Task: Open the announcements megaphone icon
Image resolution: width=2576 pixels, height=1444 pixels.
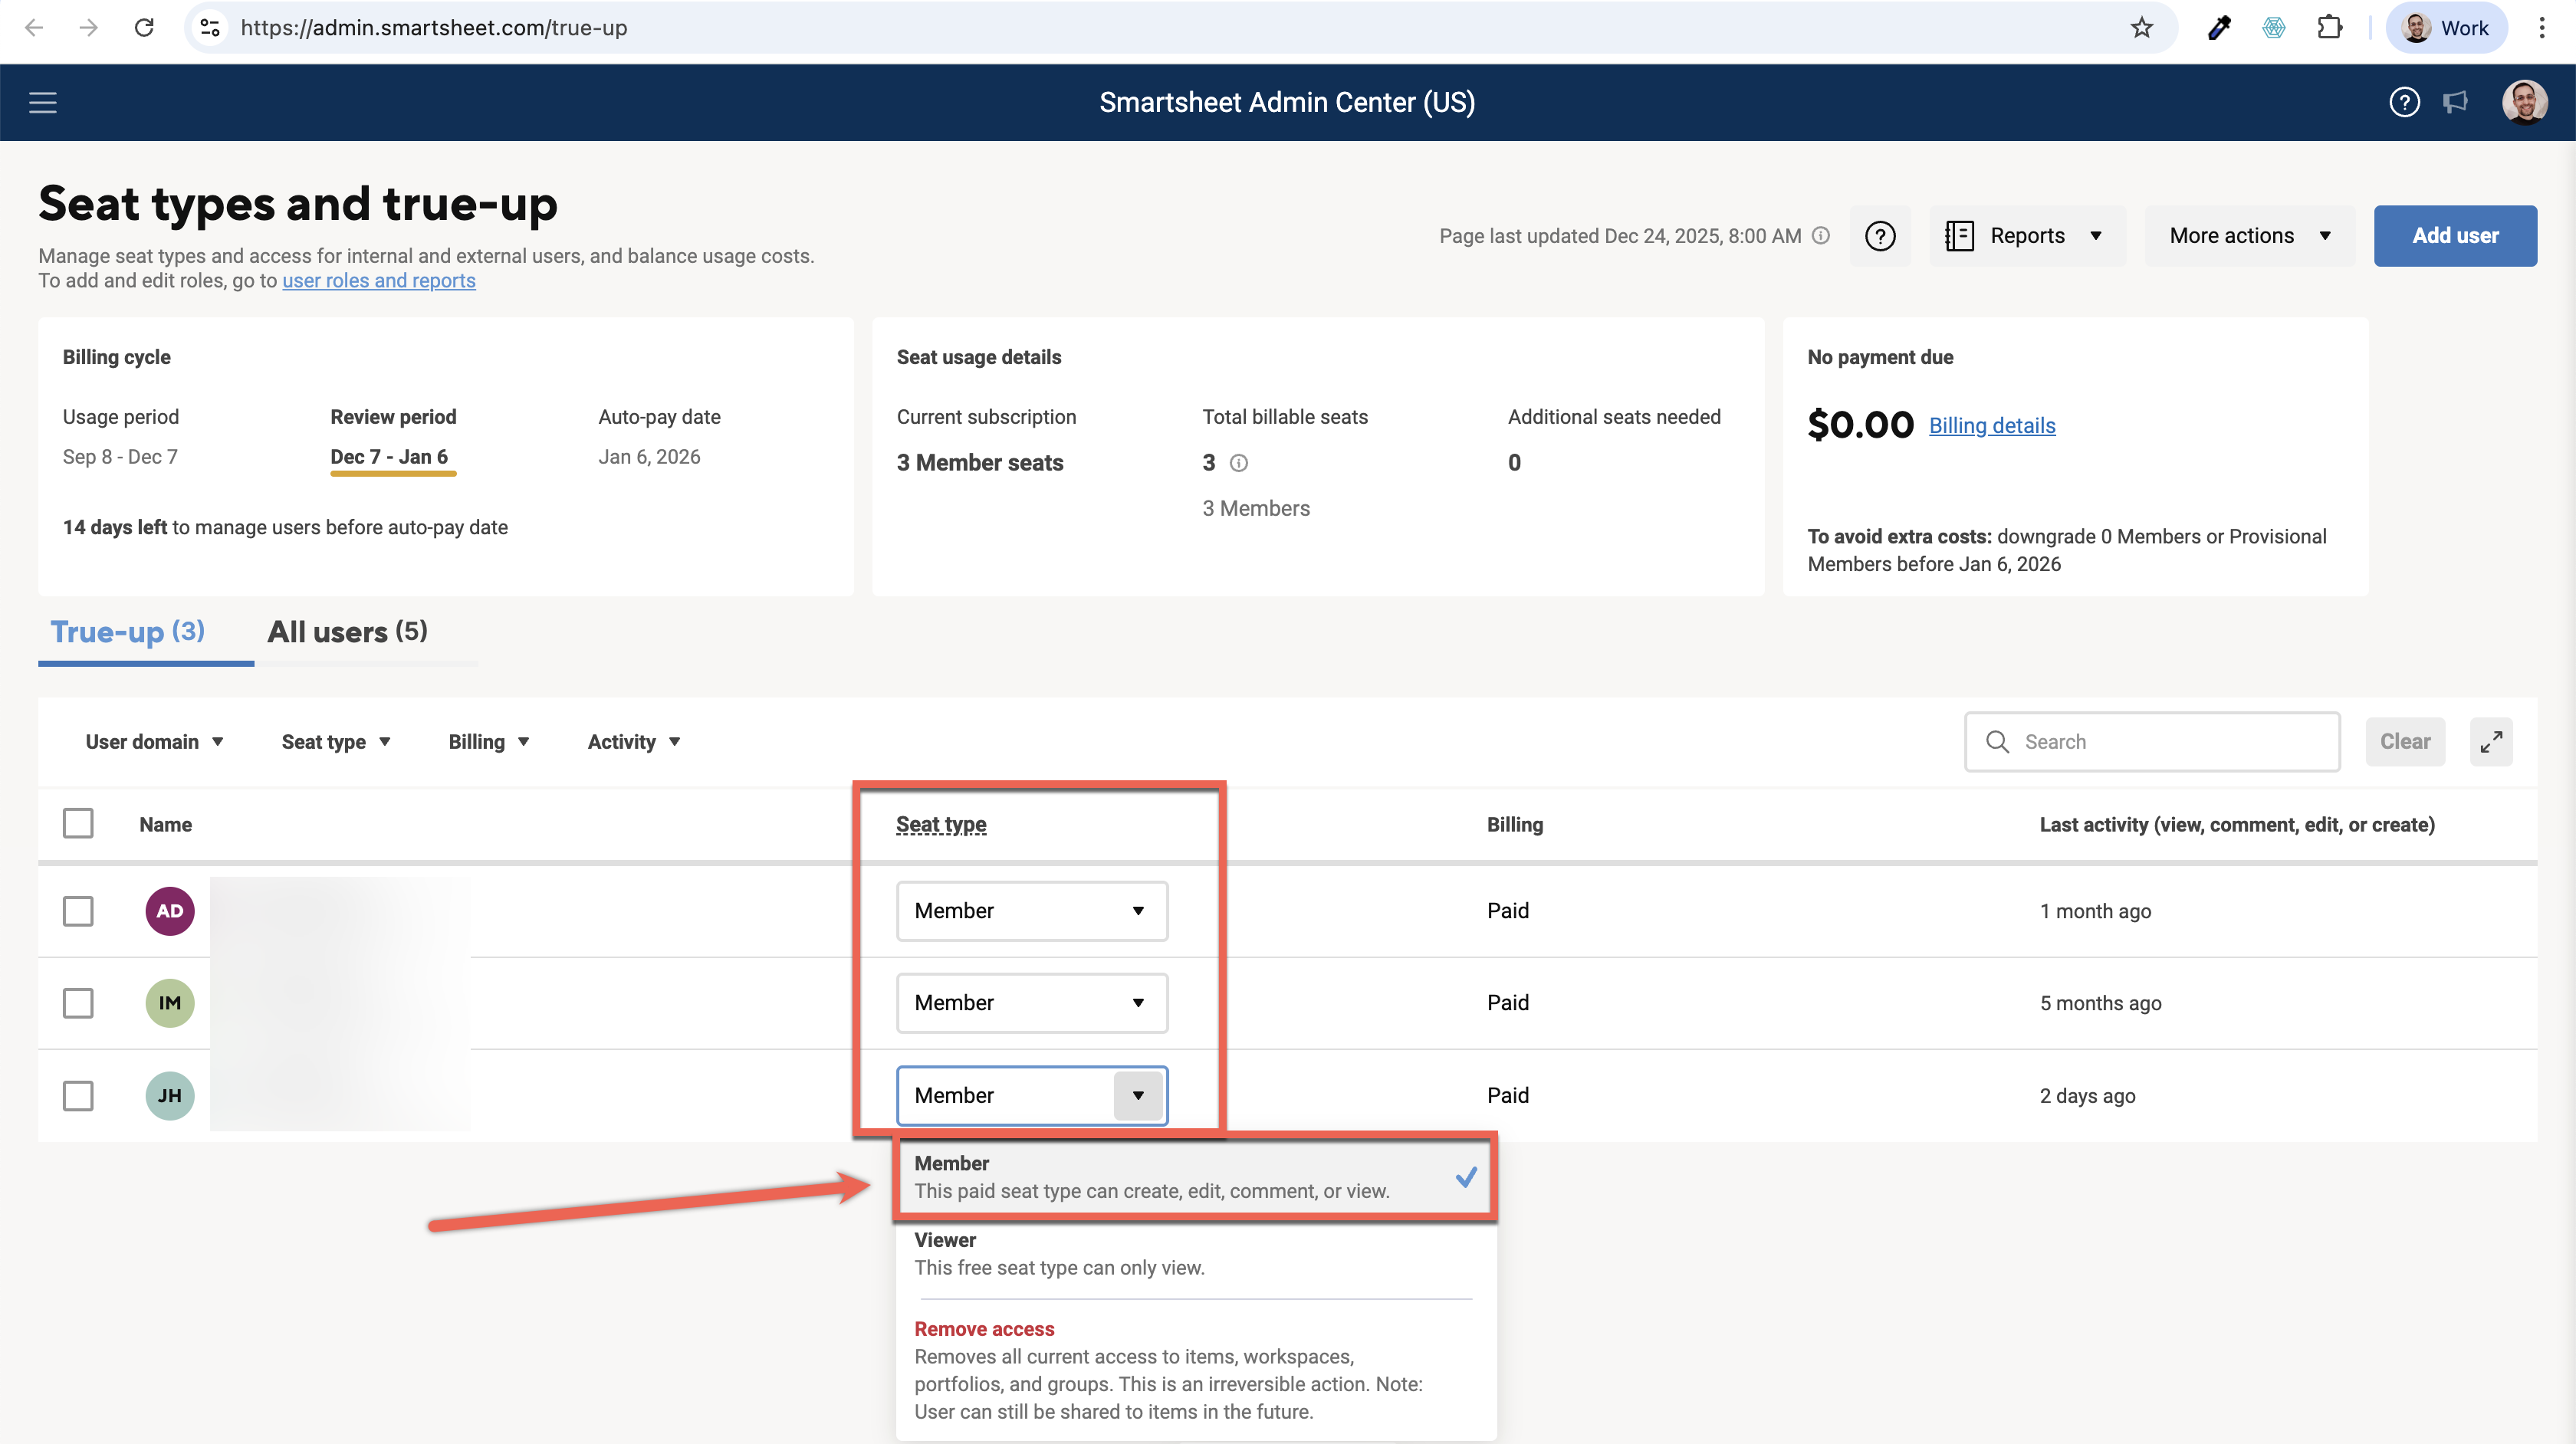Action: pyautogui.click(x=2456, y=102)
